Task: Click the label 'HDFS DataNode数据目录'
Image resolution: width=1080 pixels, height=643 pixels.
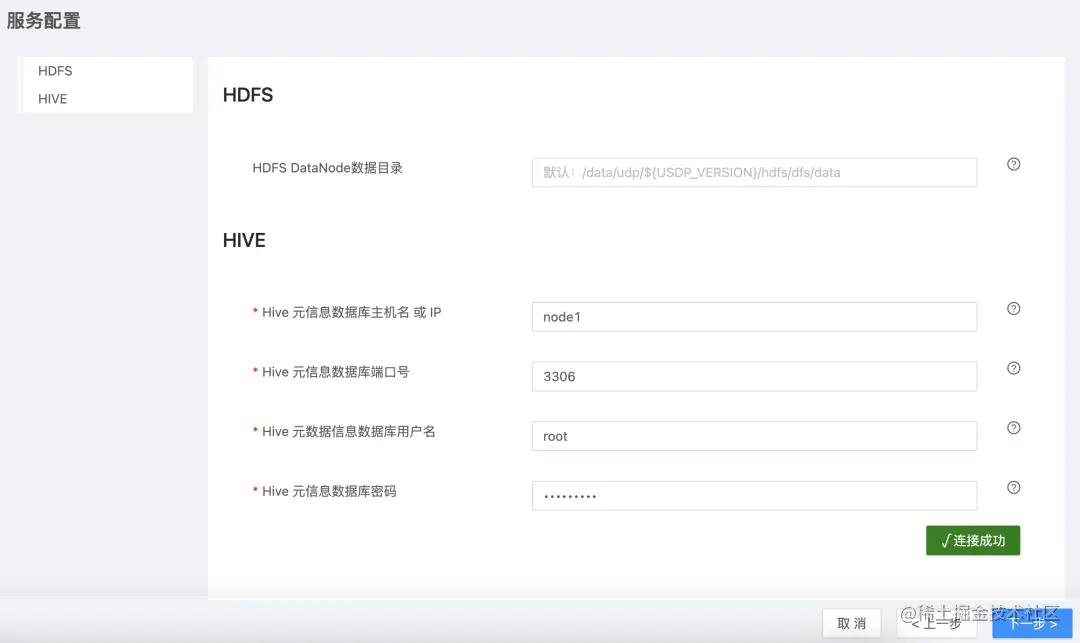Action: (x=327, y=168)
